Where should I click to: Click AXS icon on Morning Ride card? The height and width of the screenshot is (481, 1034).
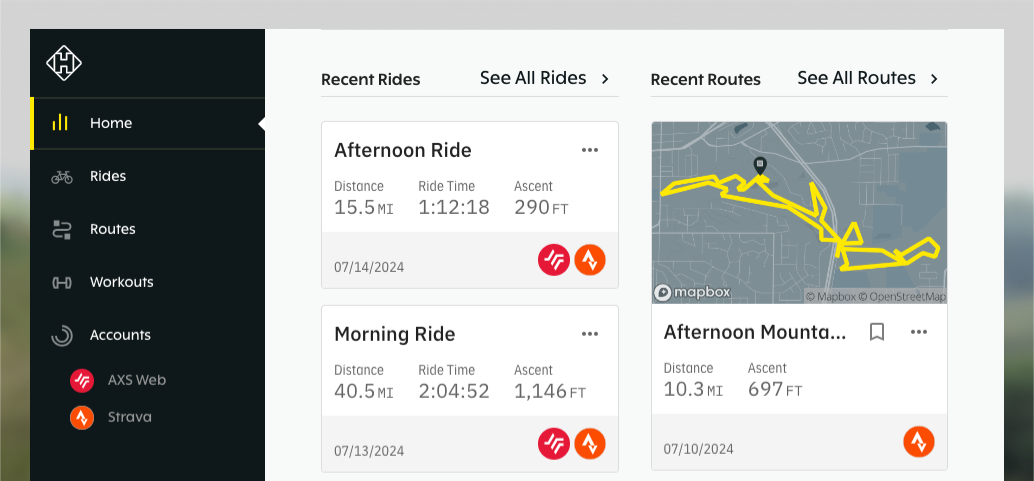click(554, 443)
